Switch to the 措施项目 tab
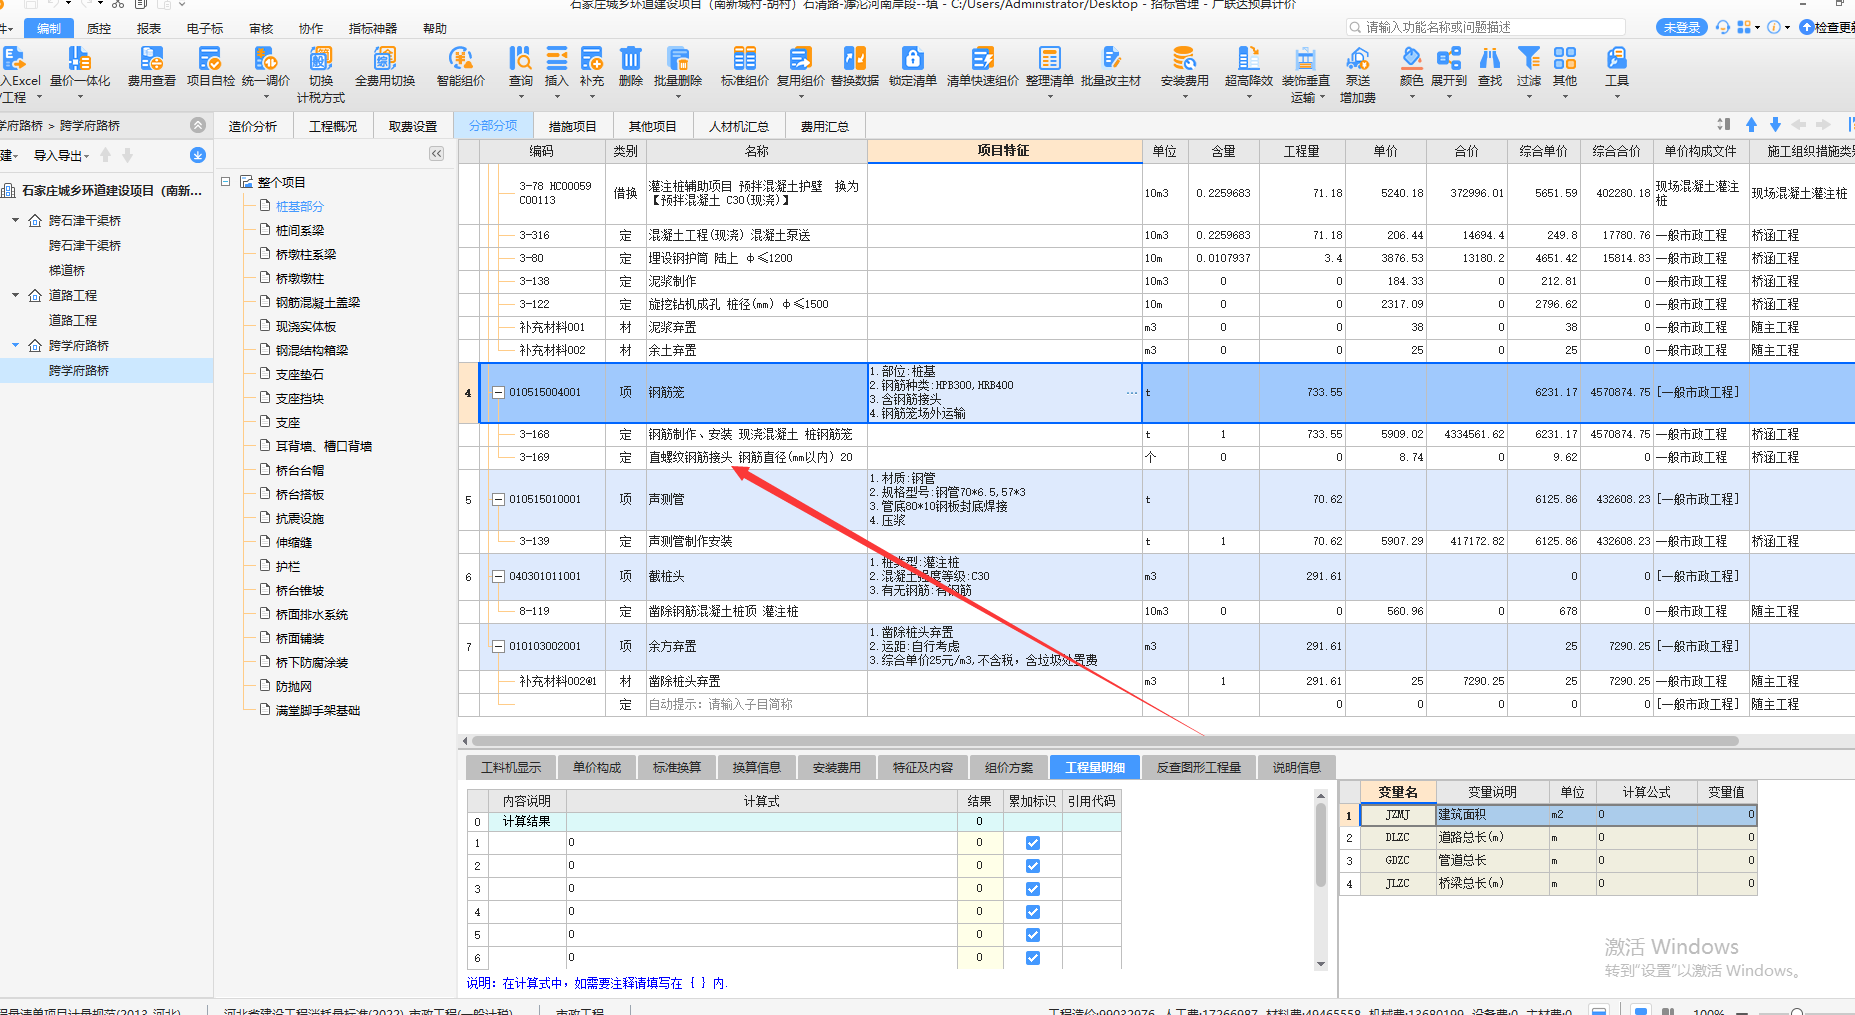1855x1015 pixels. [x=573, y=126]
